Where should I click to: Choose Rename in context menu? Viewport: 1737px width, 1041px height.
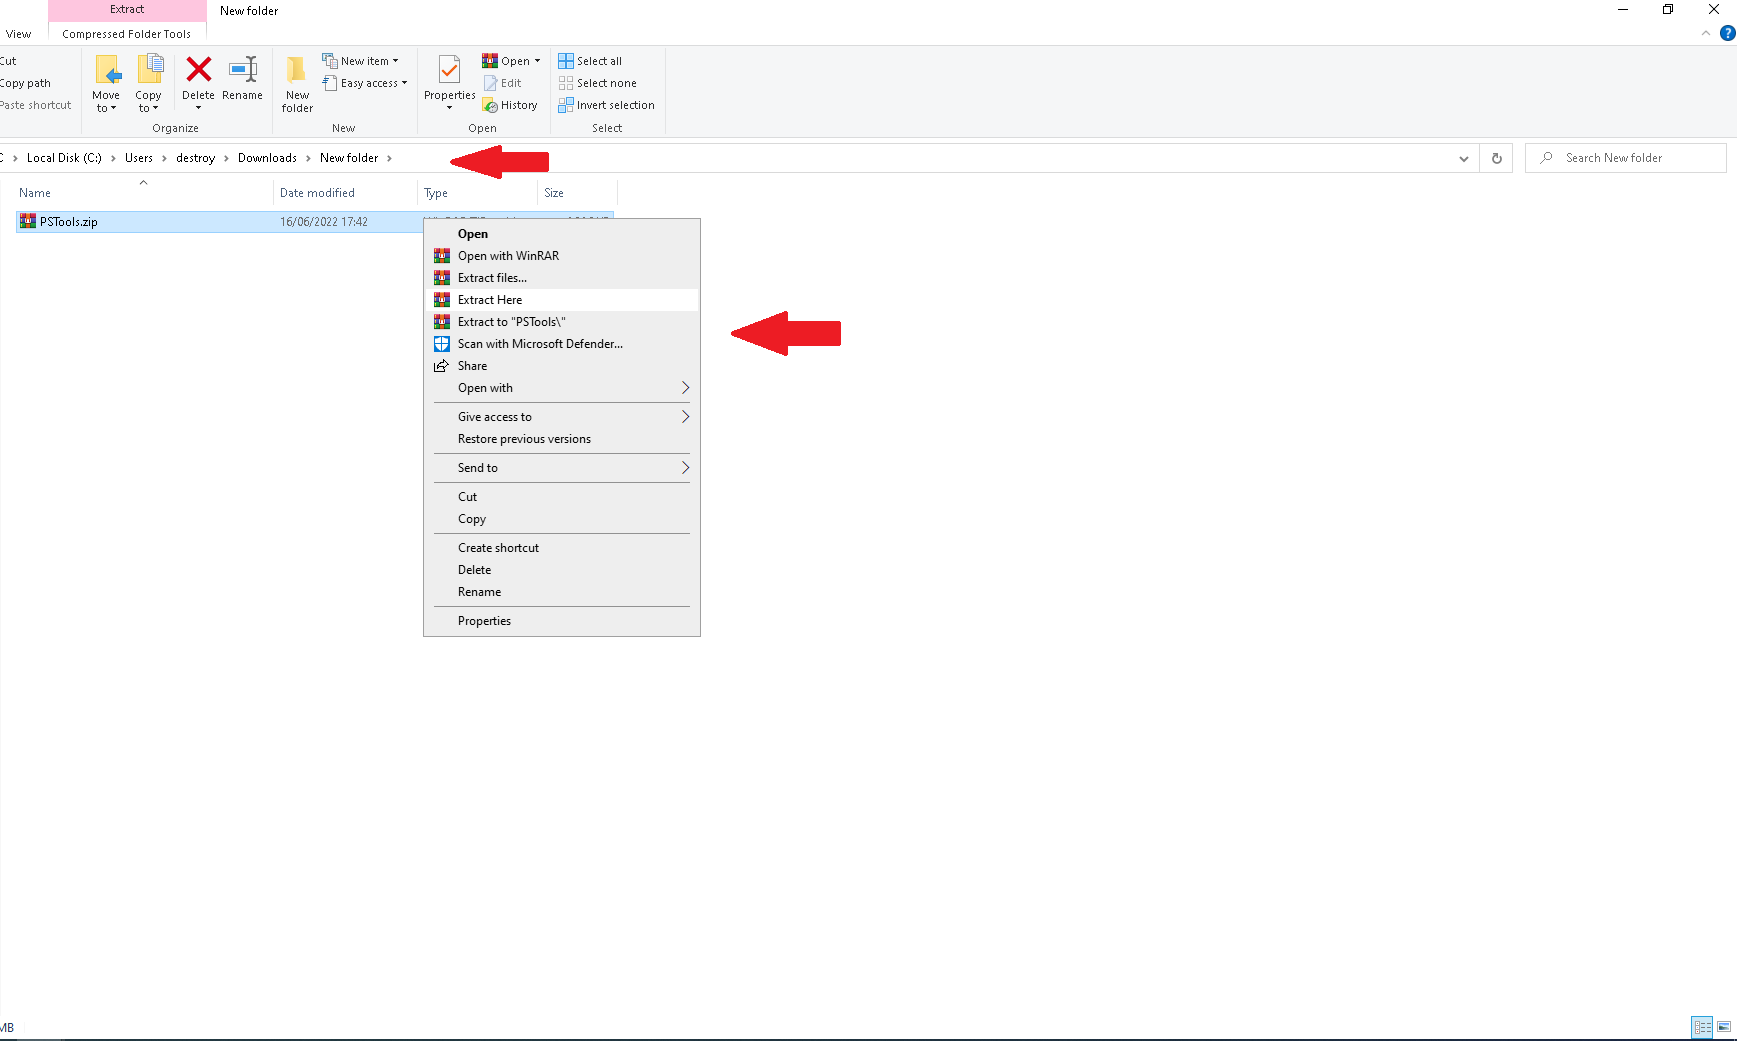562,592
